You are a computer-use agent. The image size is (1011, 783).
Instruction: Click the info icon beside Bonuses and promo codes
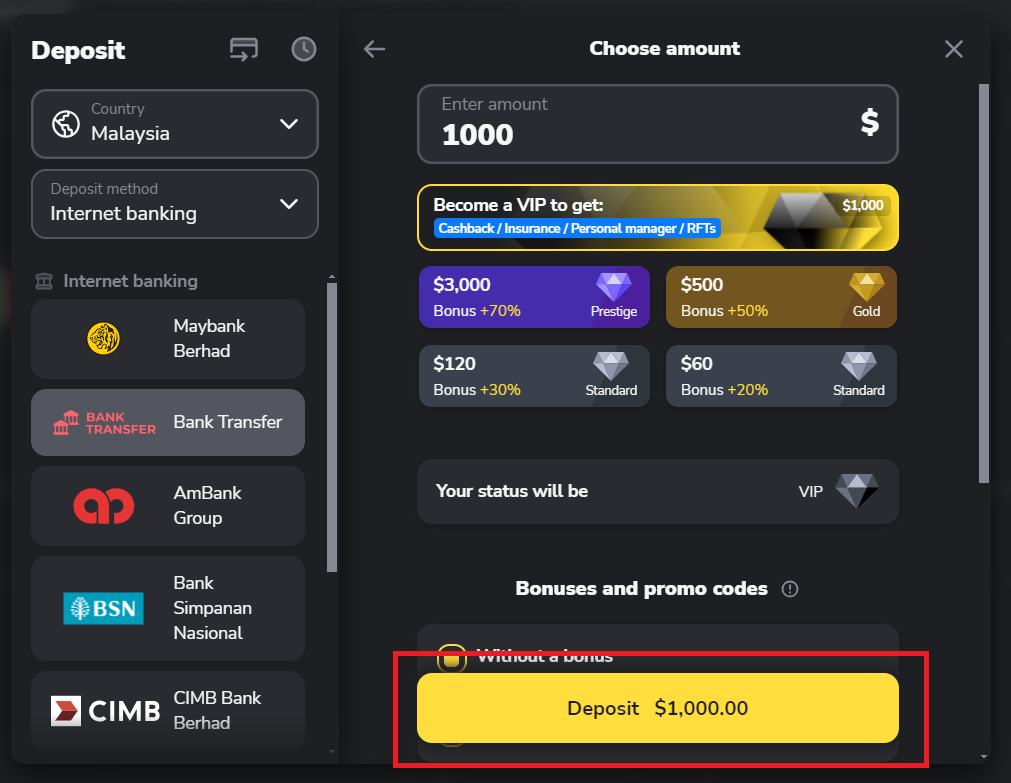click(x=790, y=589)
